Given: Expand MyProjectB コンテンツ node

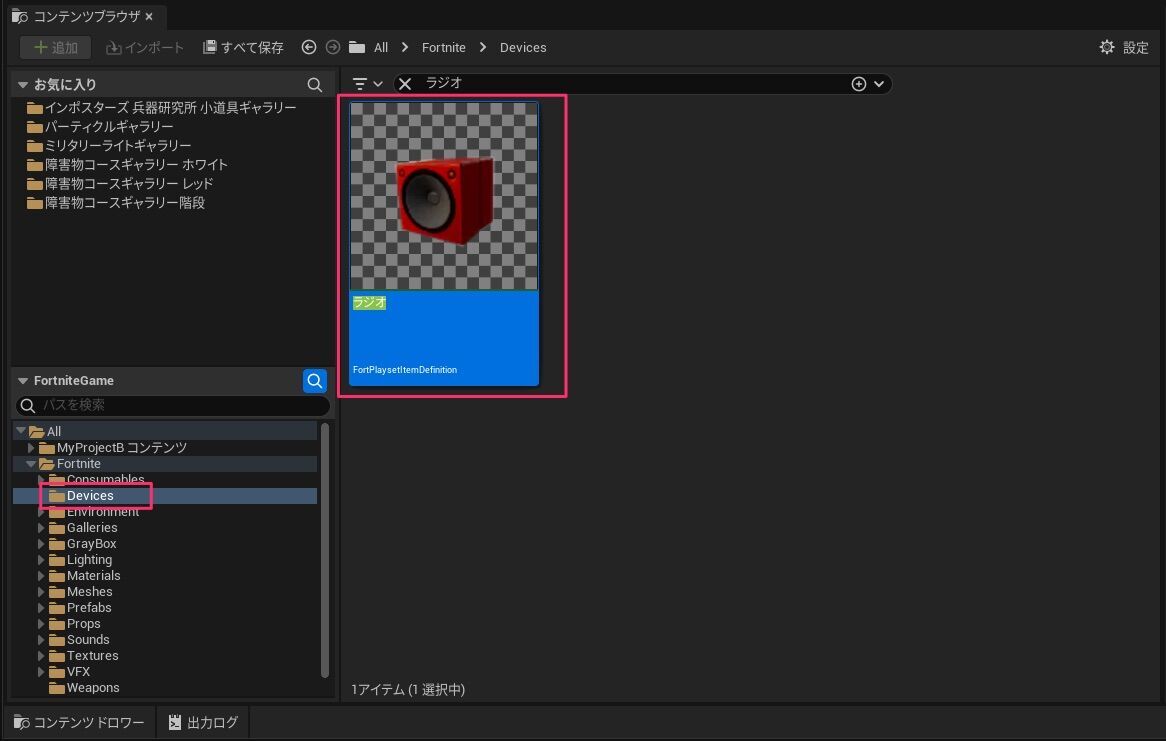Looking at the screenshot, I should 31,448.
